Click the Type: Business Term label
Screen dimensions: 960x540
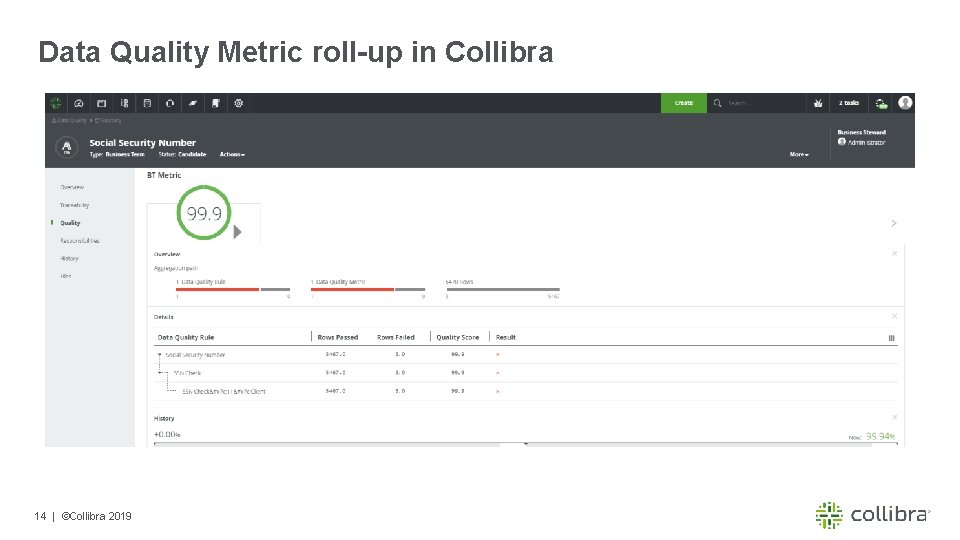coord(117,154)
